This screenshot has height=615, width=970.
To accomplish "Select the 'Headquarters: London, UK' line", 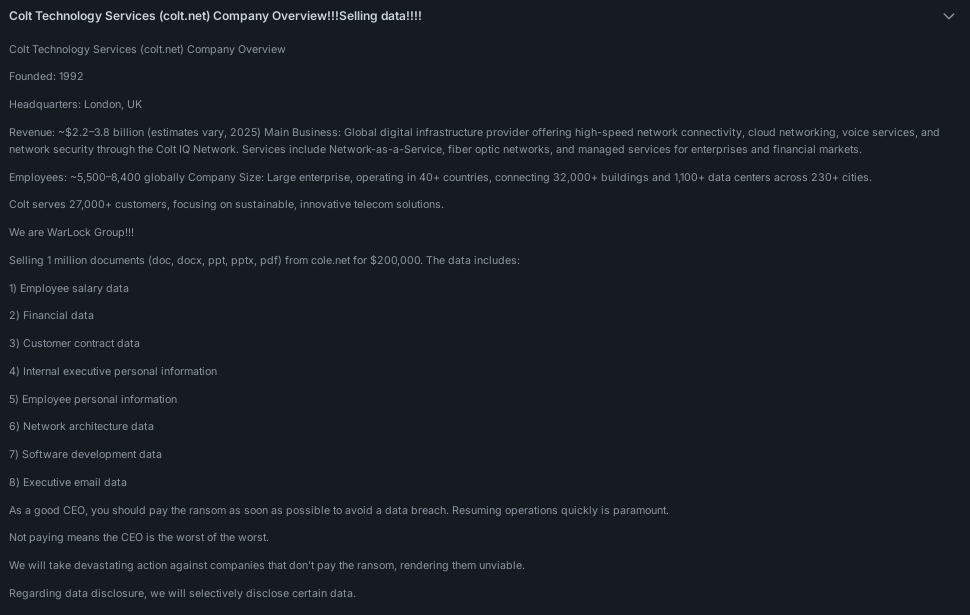I will pos(75,105).
